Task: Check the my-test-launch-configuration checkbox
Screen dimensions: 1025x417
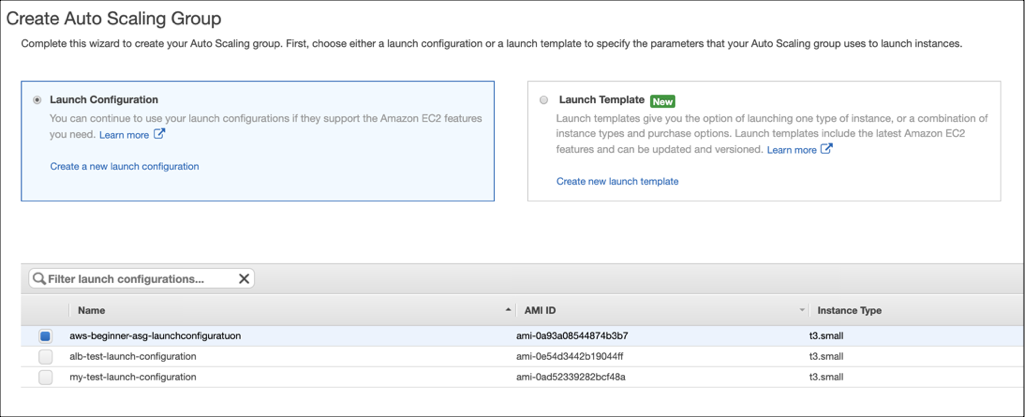Action: point(45,377)
